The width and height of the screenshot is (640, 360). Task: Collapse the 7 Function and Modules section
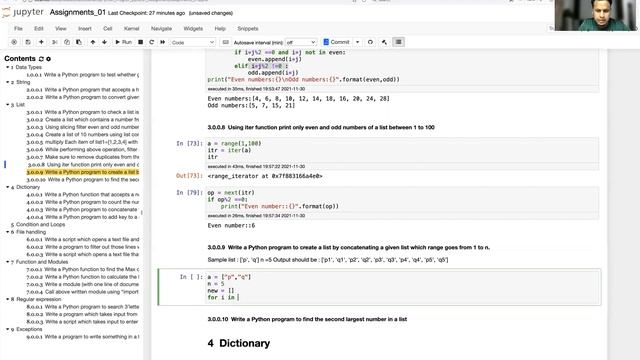point(7,262)
